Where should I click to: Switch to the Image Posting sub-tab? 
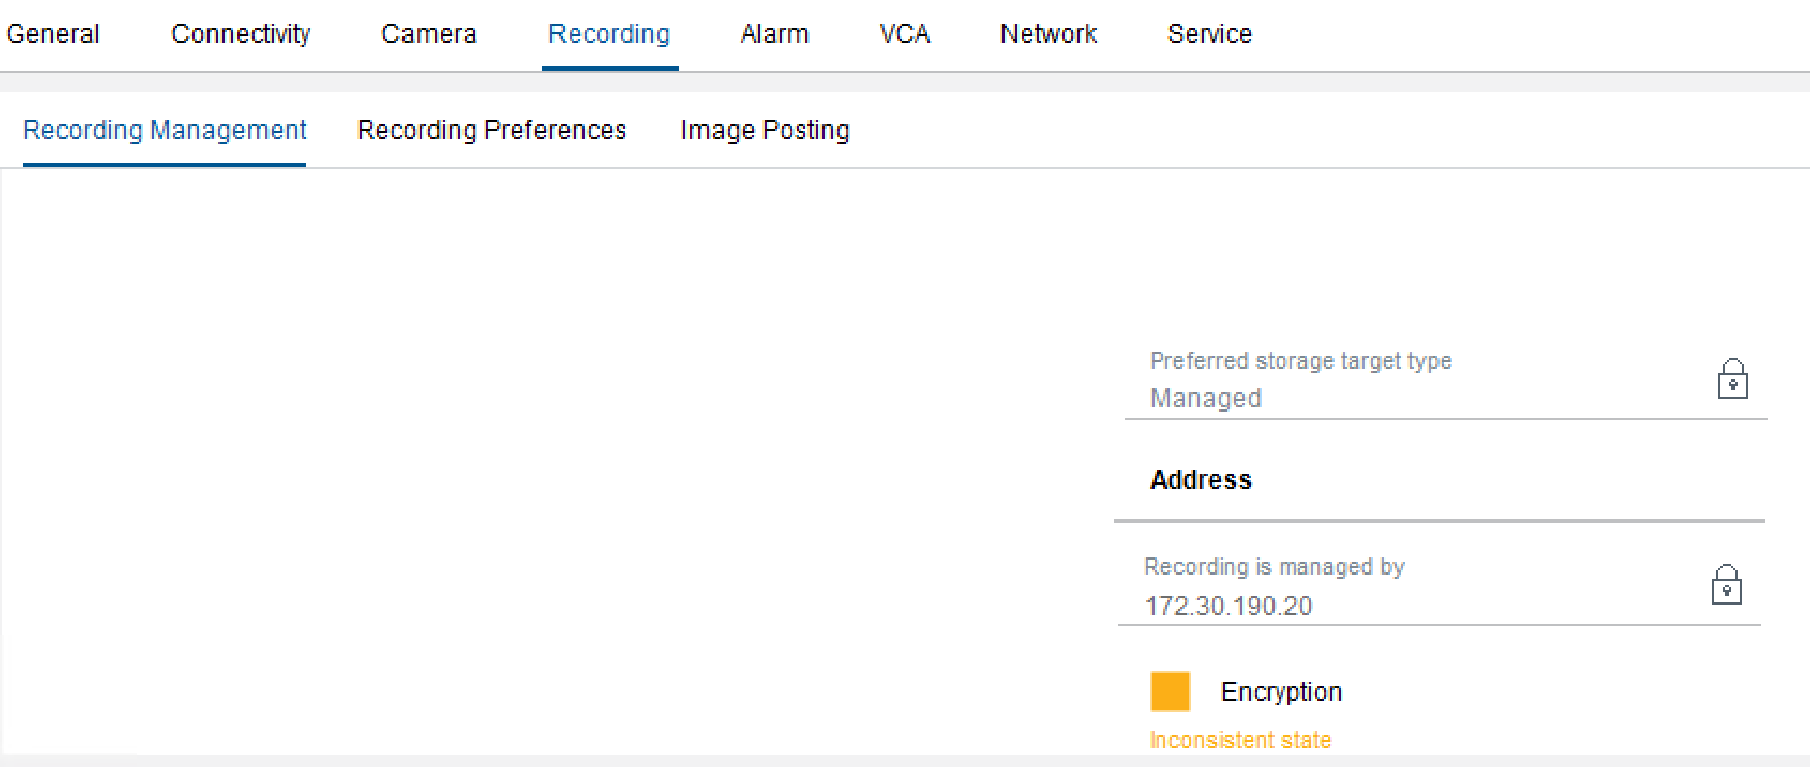pyautogui.click(x=765, y=130)
